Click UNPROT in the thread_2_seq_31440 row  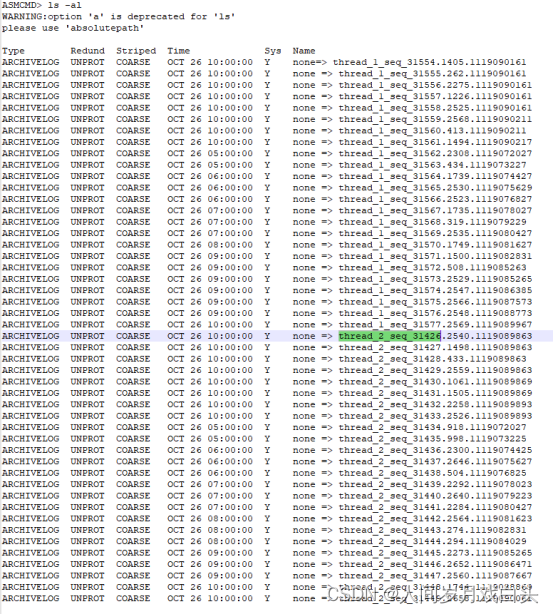tap(88, 496)
